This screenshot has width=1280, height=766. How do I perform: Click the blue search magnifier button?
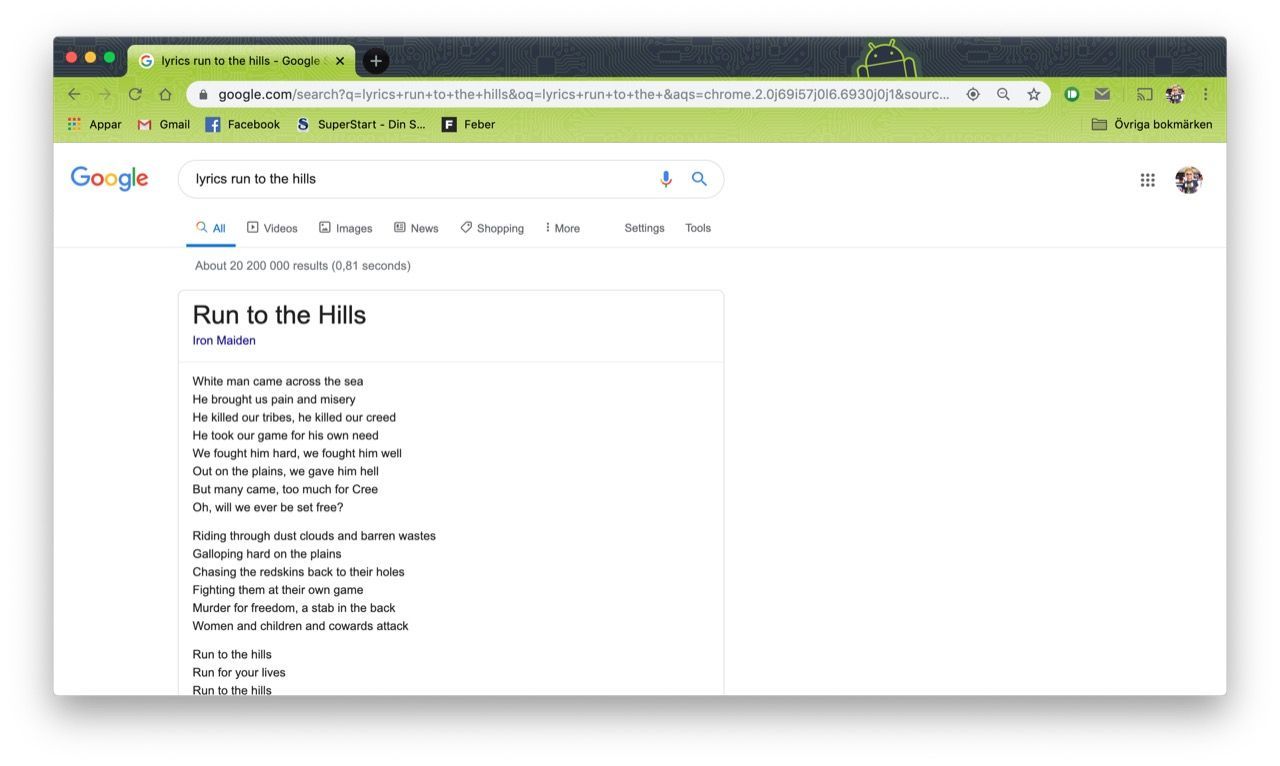[x=699, y=179]
